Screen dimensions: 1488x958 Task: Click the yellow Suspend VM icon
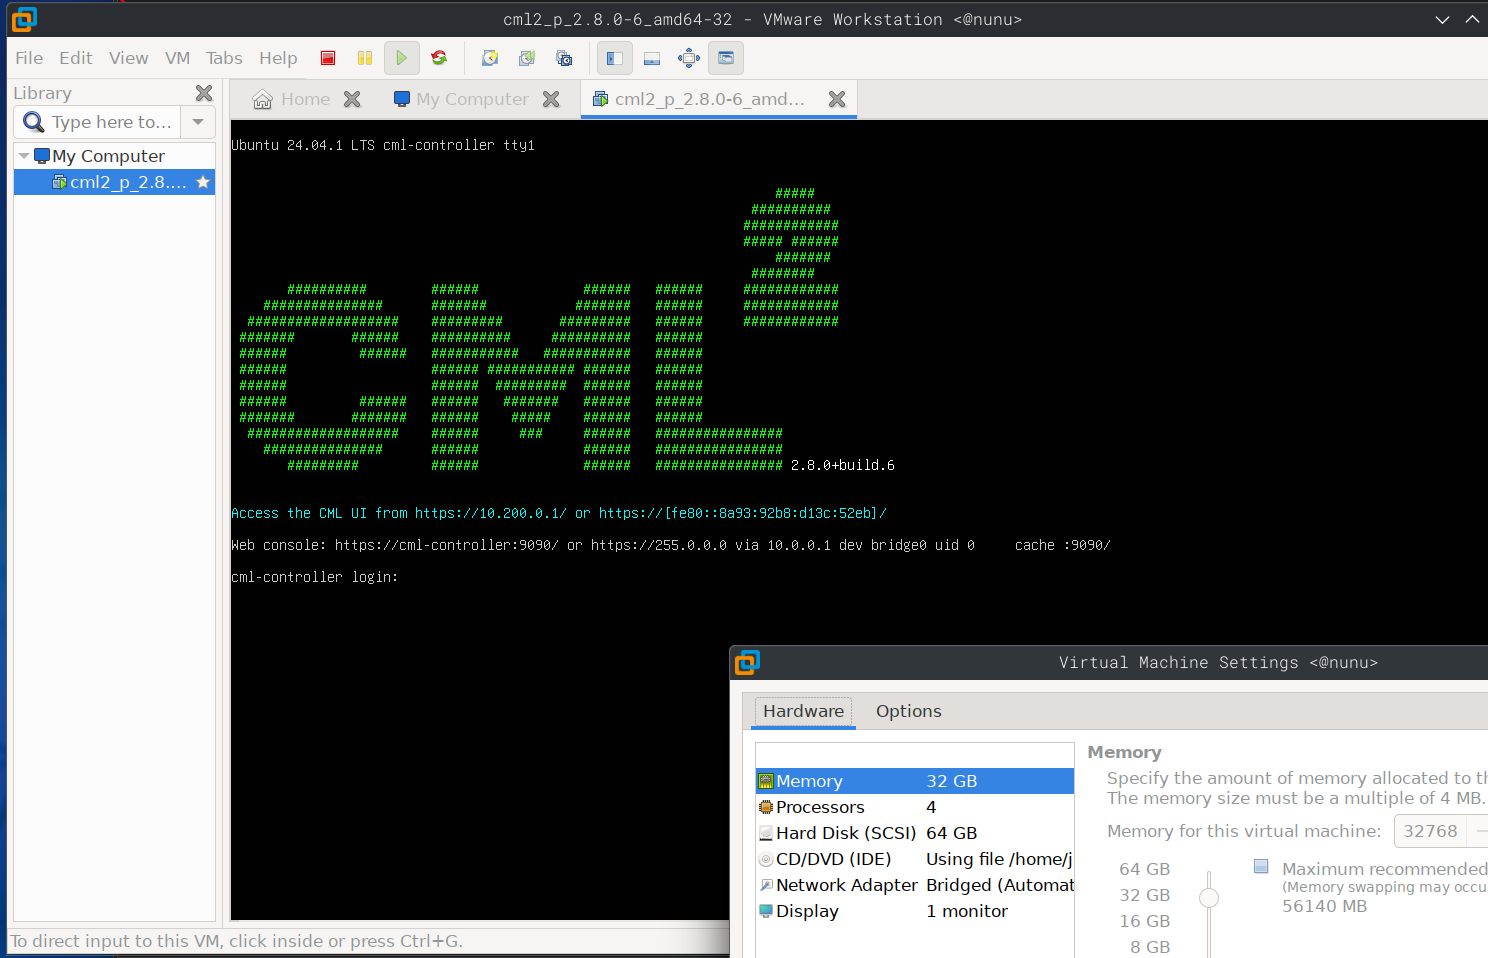(365, 58)
